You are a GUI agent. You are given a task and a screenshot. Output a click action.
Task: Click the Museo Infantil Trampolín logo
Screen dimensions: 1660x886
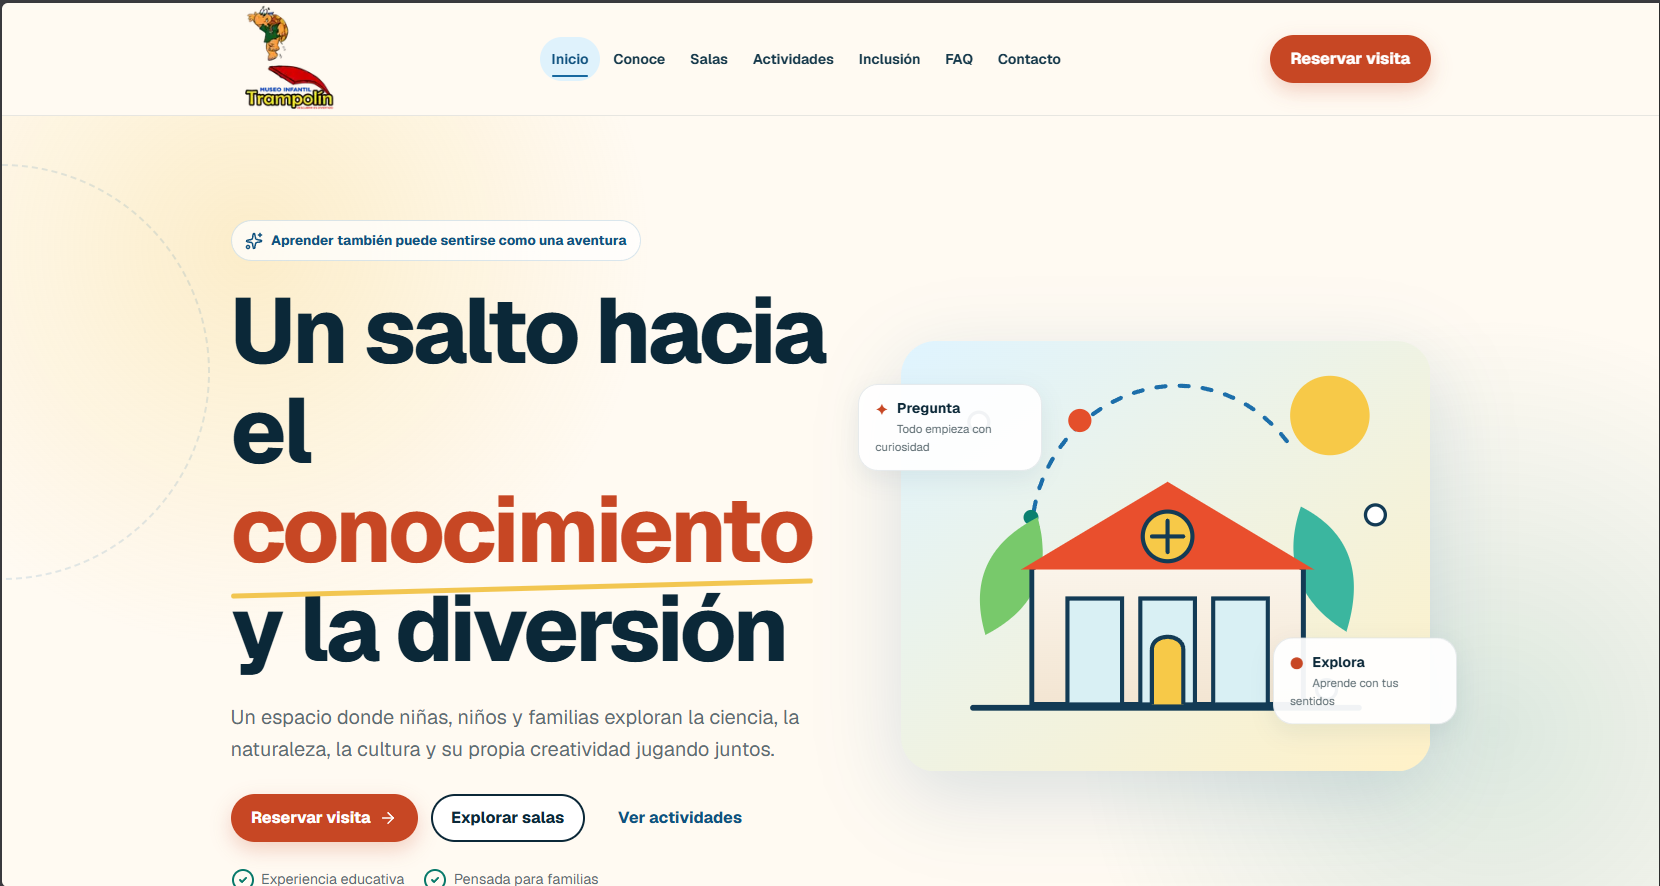[289, 58]
